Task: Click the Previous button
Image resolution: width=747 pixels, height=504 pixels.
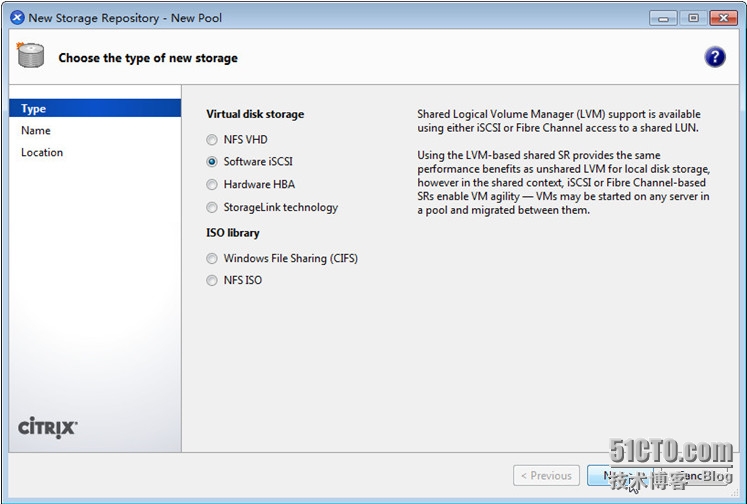Action: (x=546, y=475)
